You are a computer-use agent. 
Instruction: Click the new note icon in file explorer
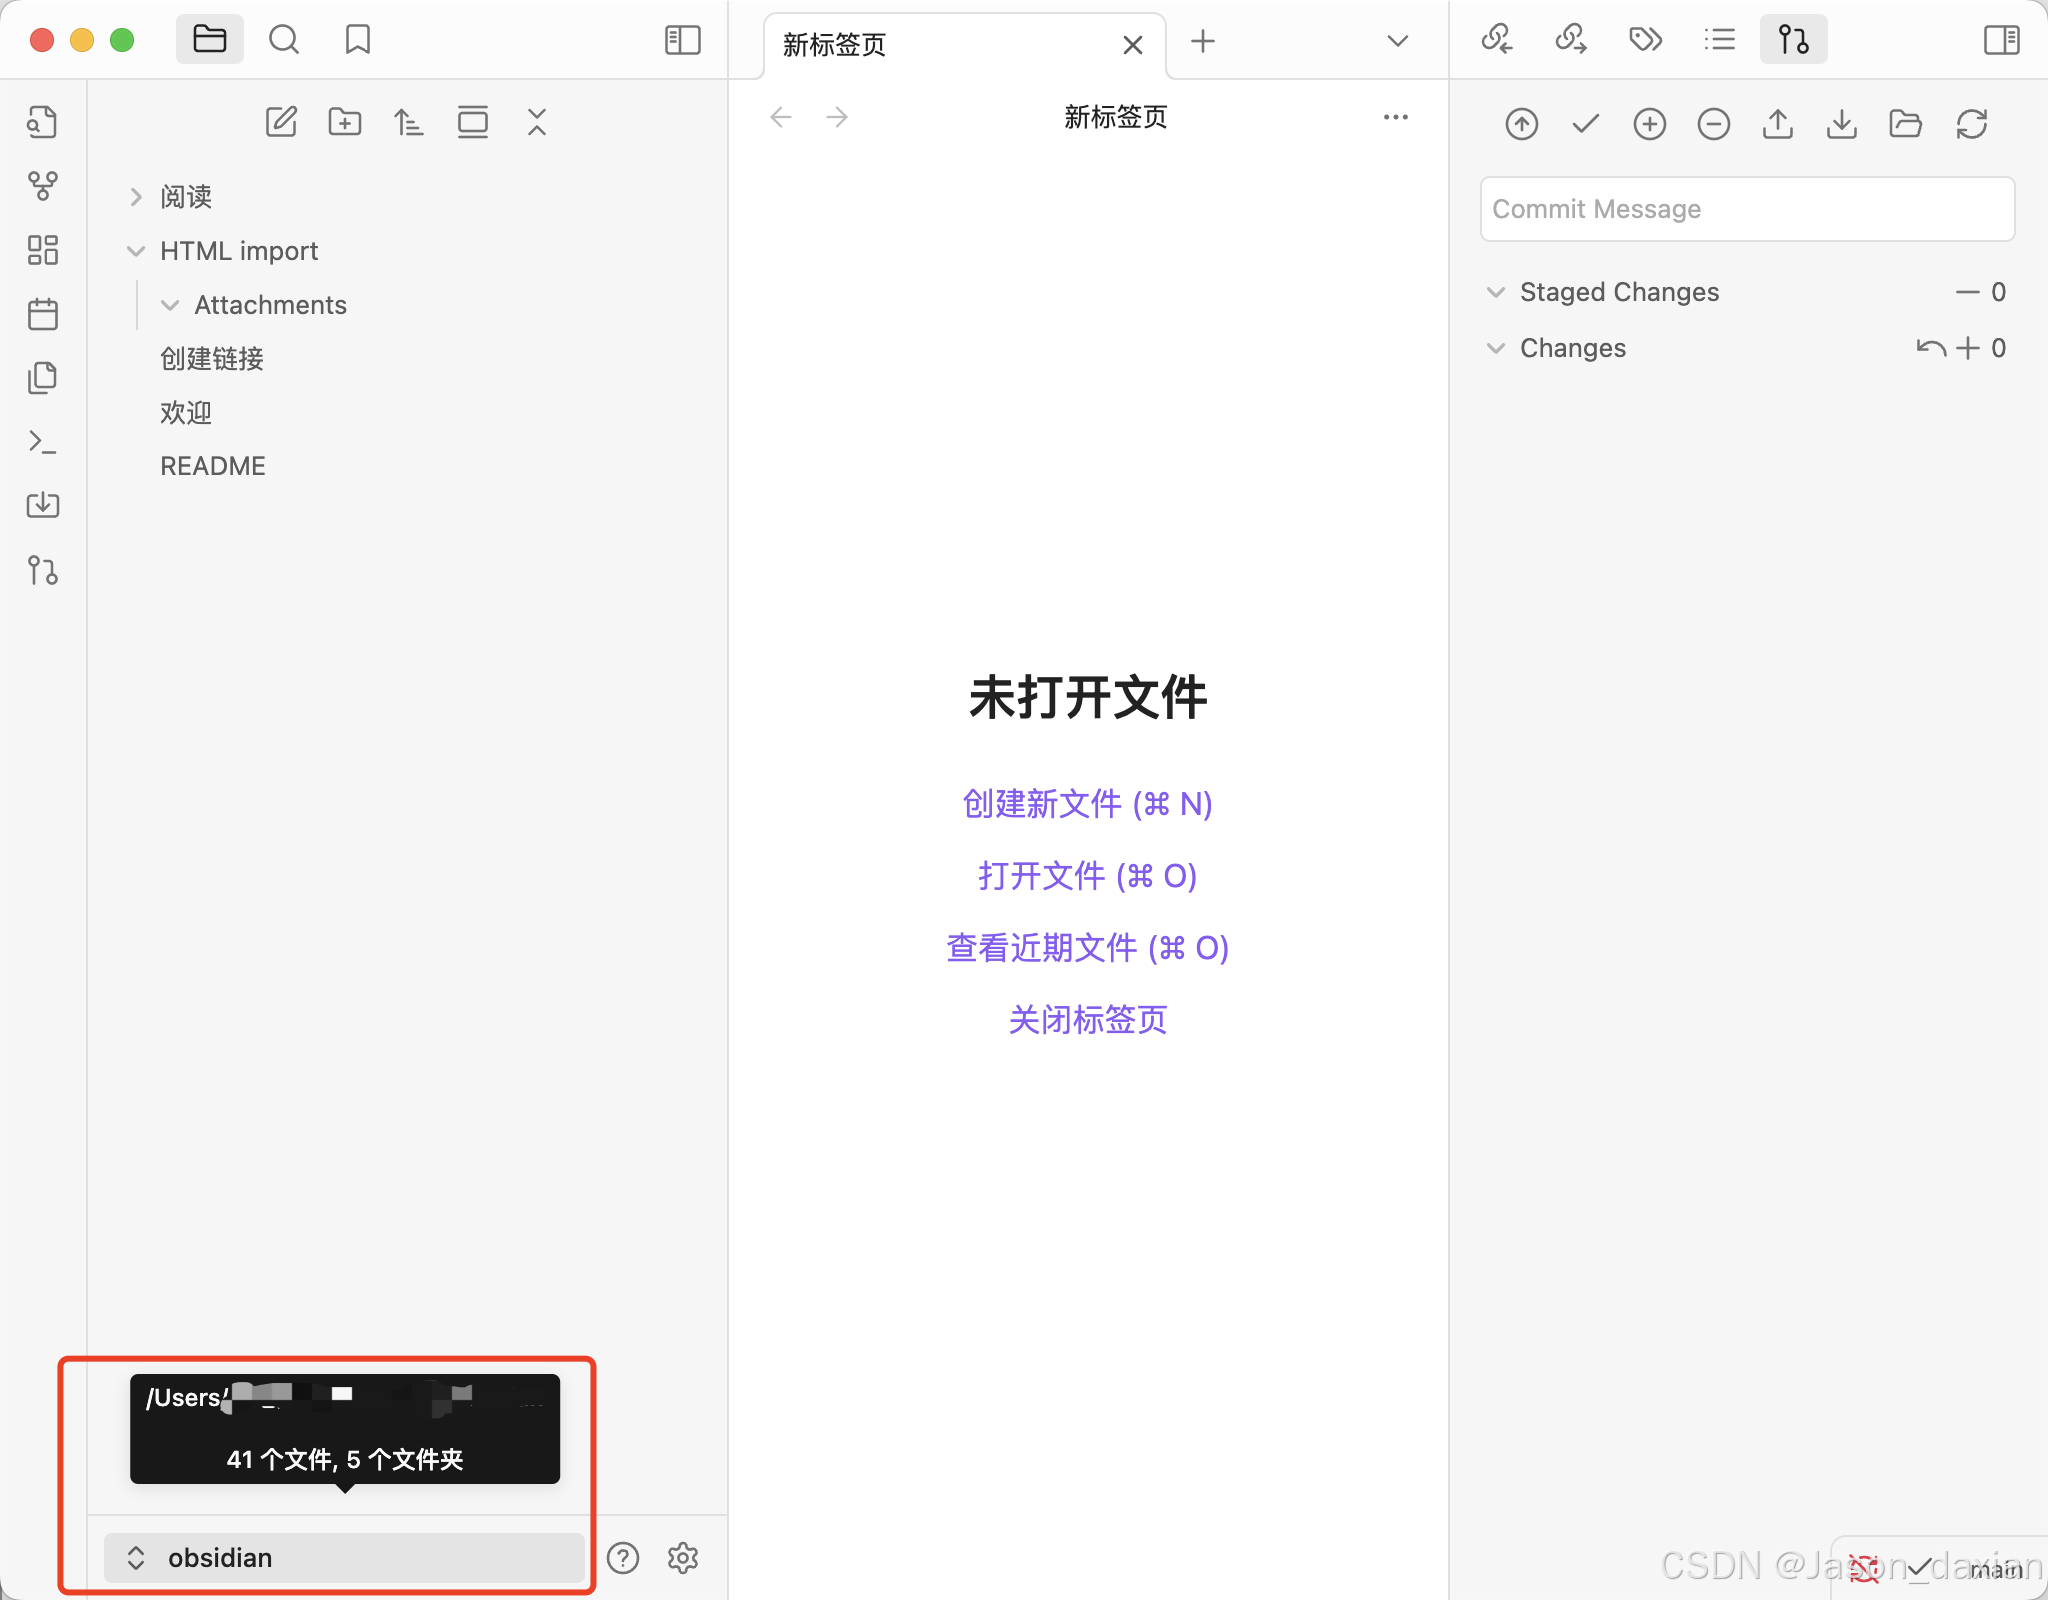coord(281,123)
